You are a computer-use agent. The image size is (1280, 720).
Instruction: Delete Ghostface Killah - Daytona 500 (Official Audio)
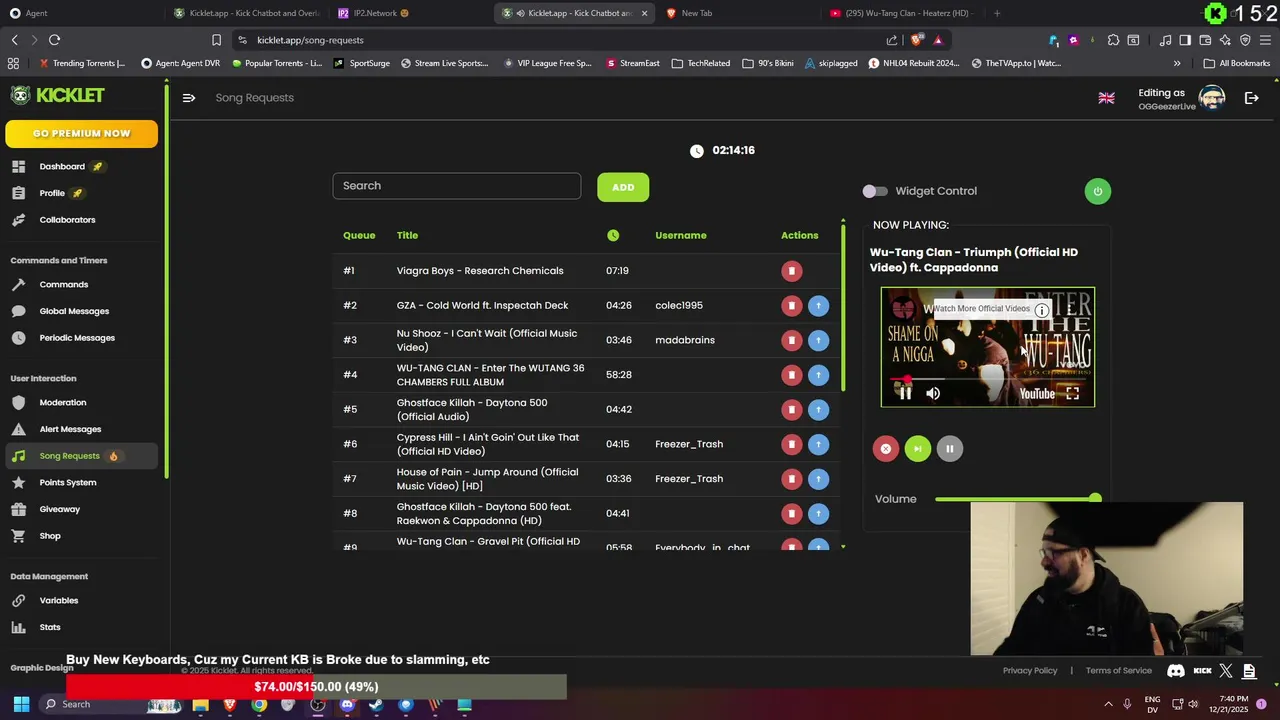click(791, 409)
